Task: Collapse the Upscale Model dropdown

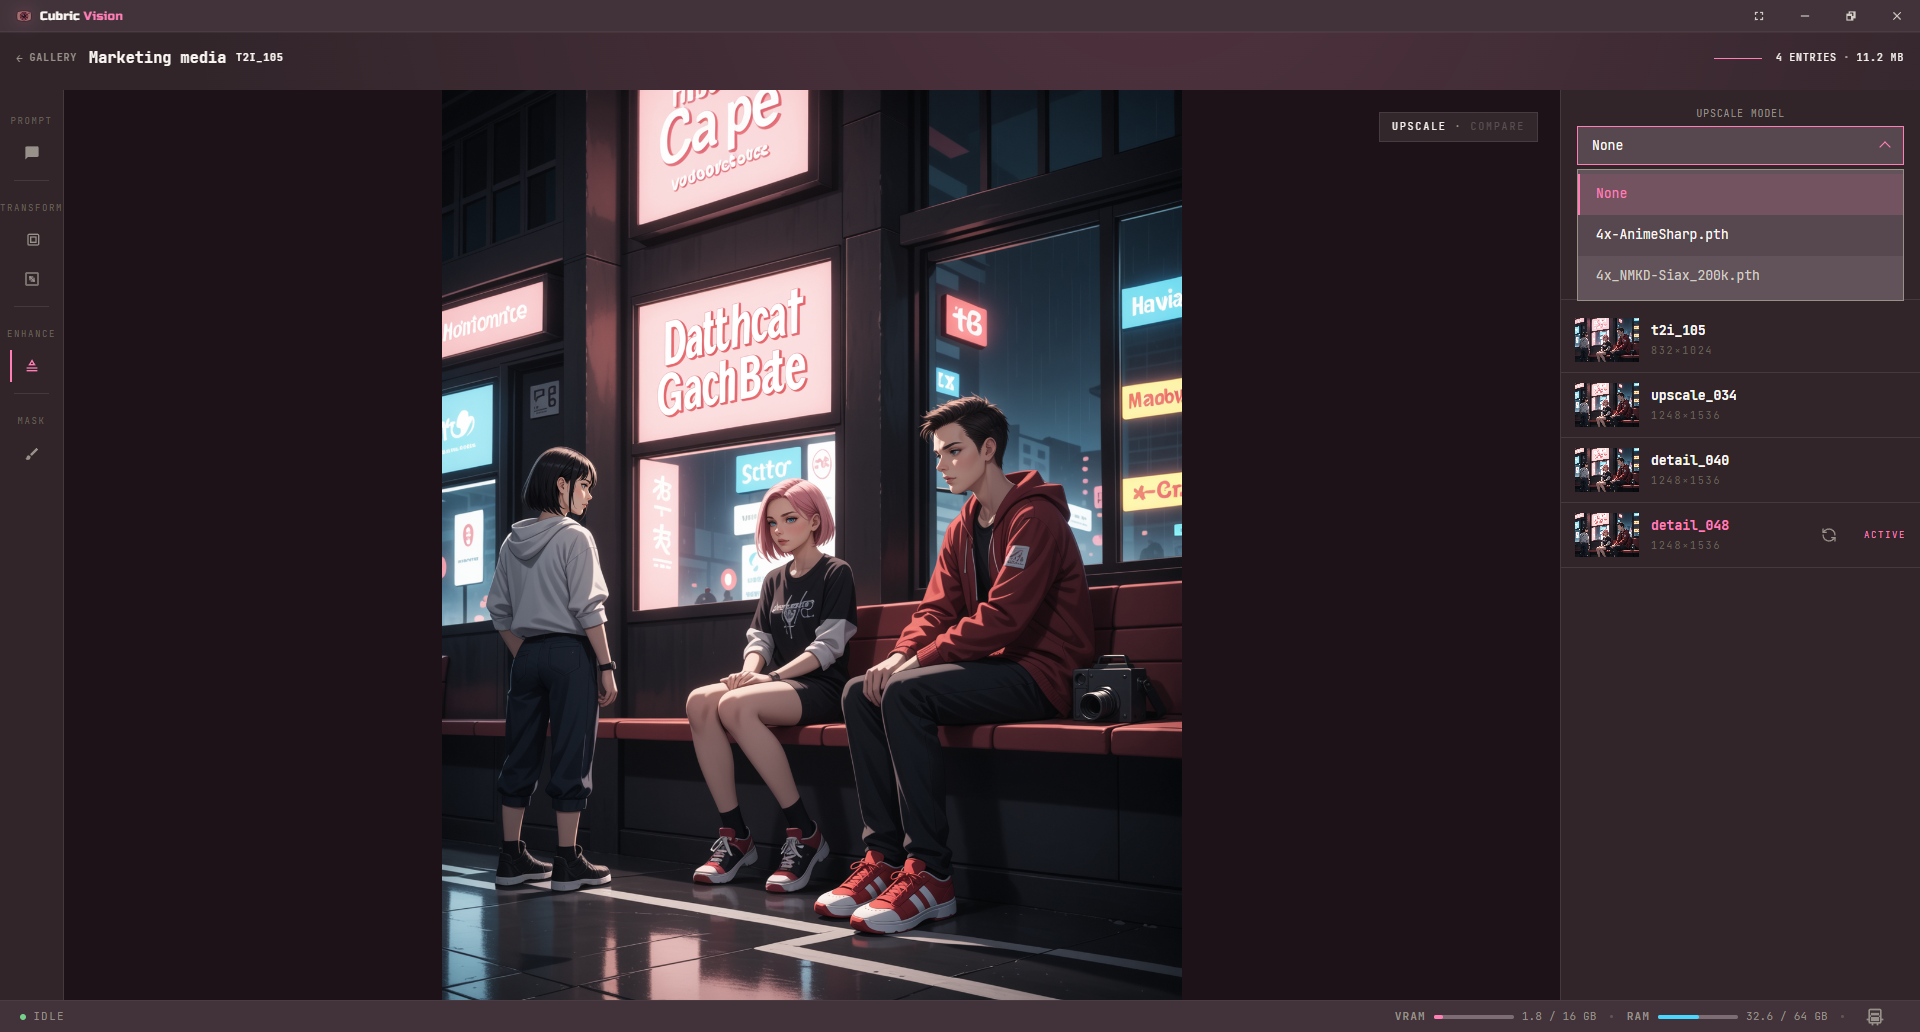Action: click(1740, 146)
